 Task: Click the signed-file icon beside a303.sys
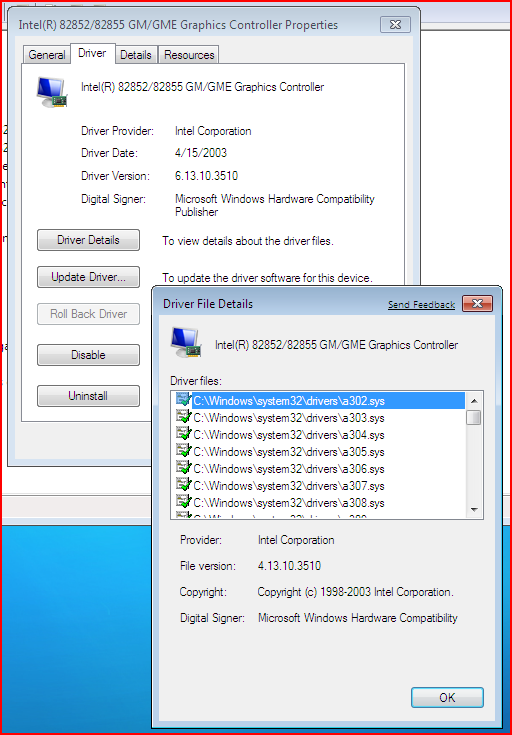pyautogui.click(x=184, y=417)
